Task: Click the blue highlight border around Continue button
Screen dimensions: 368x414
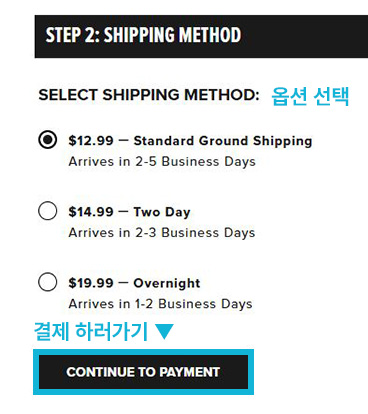Action: pos(143,352)
